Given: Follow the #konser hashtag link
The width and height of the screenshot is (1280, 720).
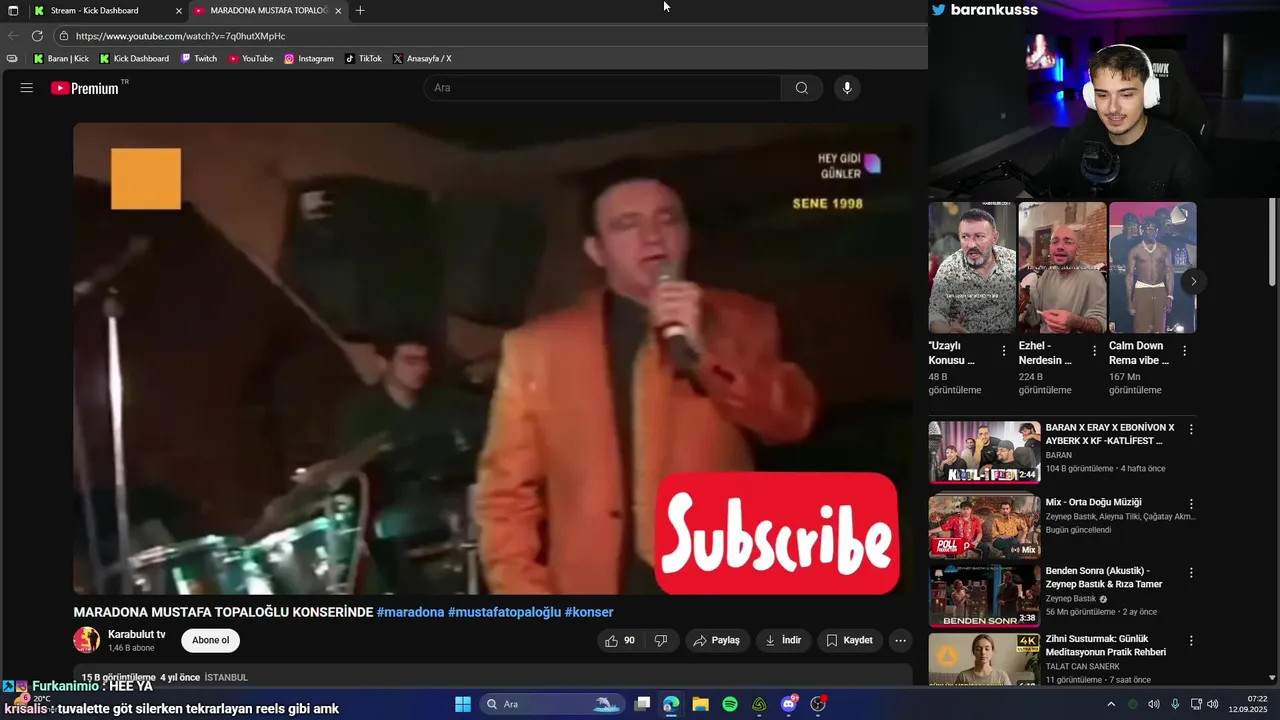Looking at the screenshot, I should pos(589,612).
